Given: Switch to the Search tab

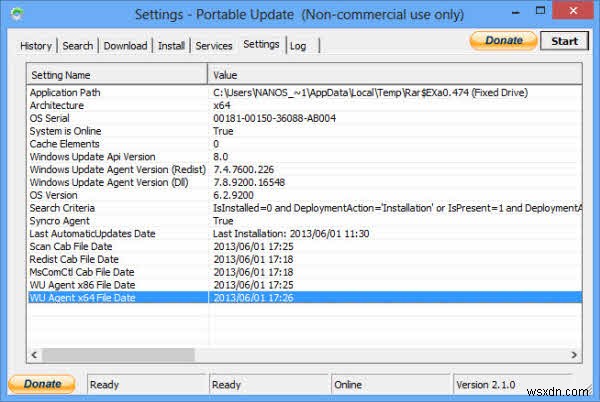Looking at the screenshot, I should [x=78, y=46].
